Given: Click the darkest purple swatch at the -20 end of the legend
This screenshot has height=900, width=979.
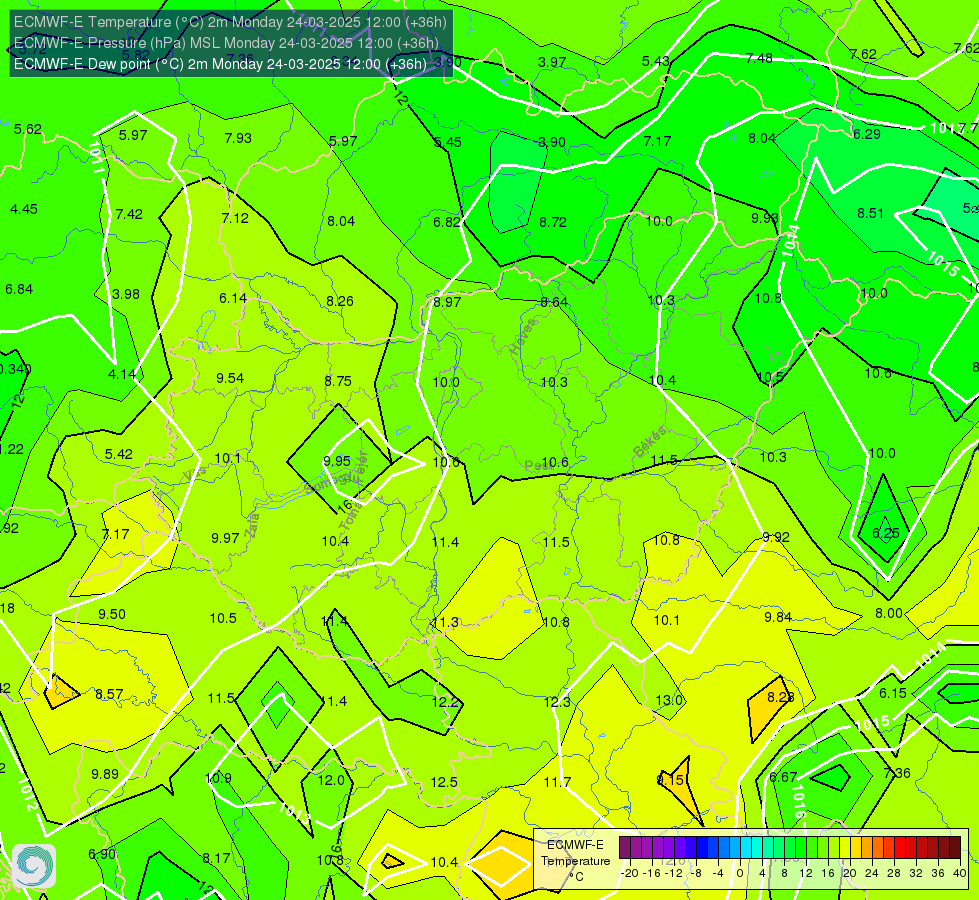Looking at the screenshot, I should [625, 848].
